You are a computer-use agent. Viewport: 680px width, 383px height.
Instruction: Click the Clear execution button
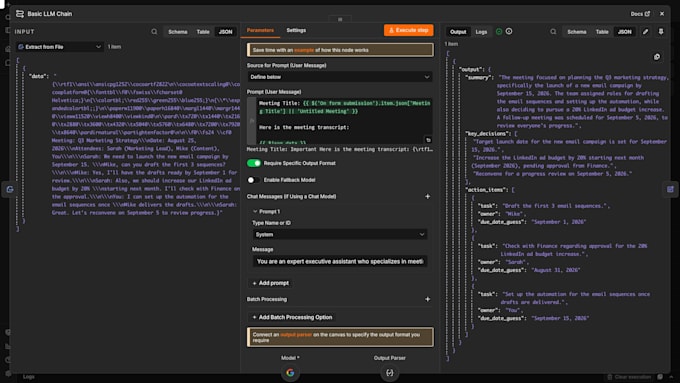coord(629,377)
